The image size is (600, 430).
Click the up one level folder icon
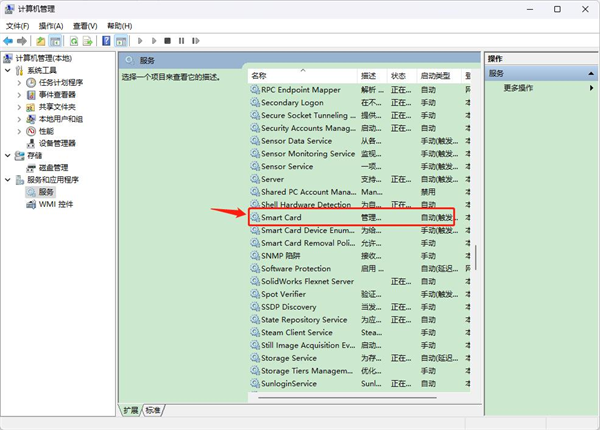point(41,41)
